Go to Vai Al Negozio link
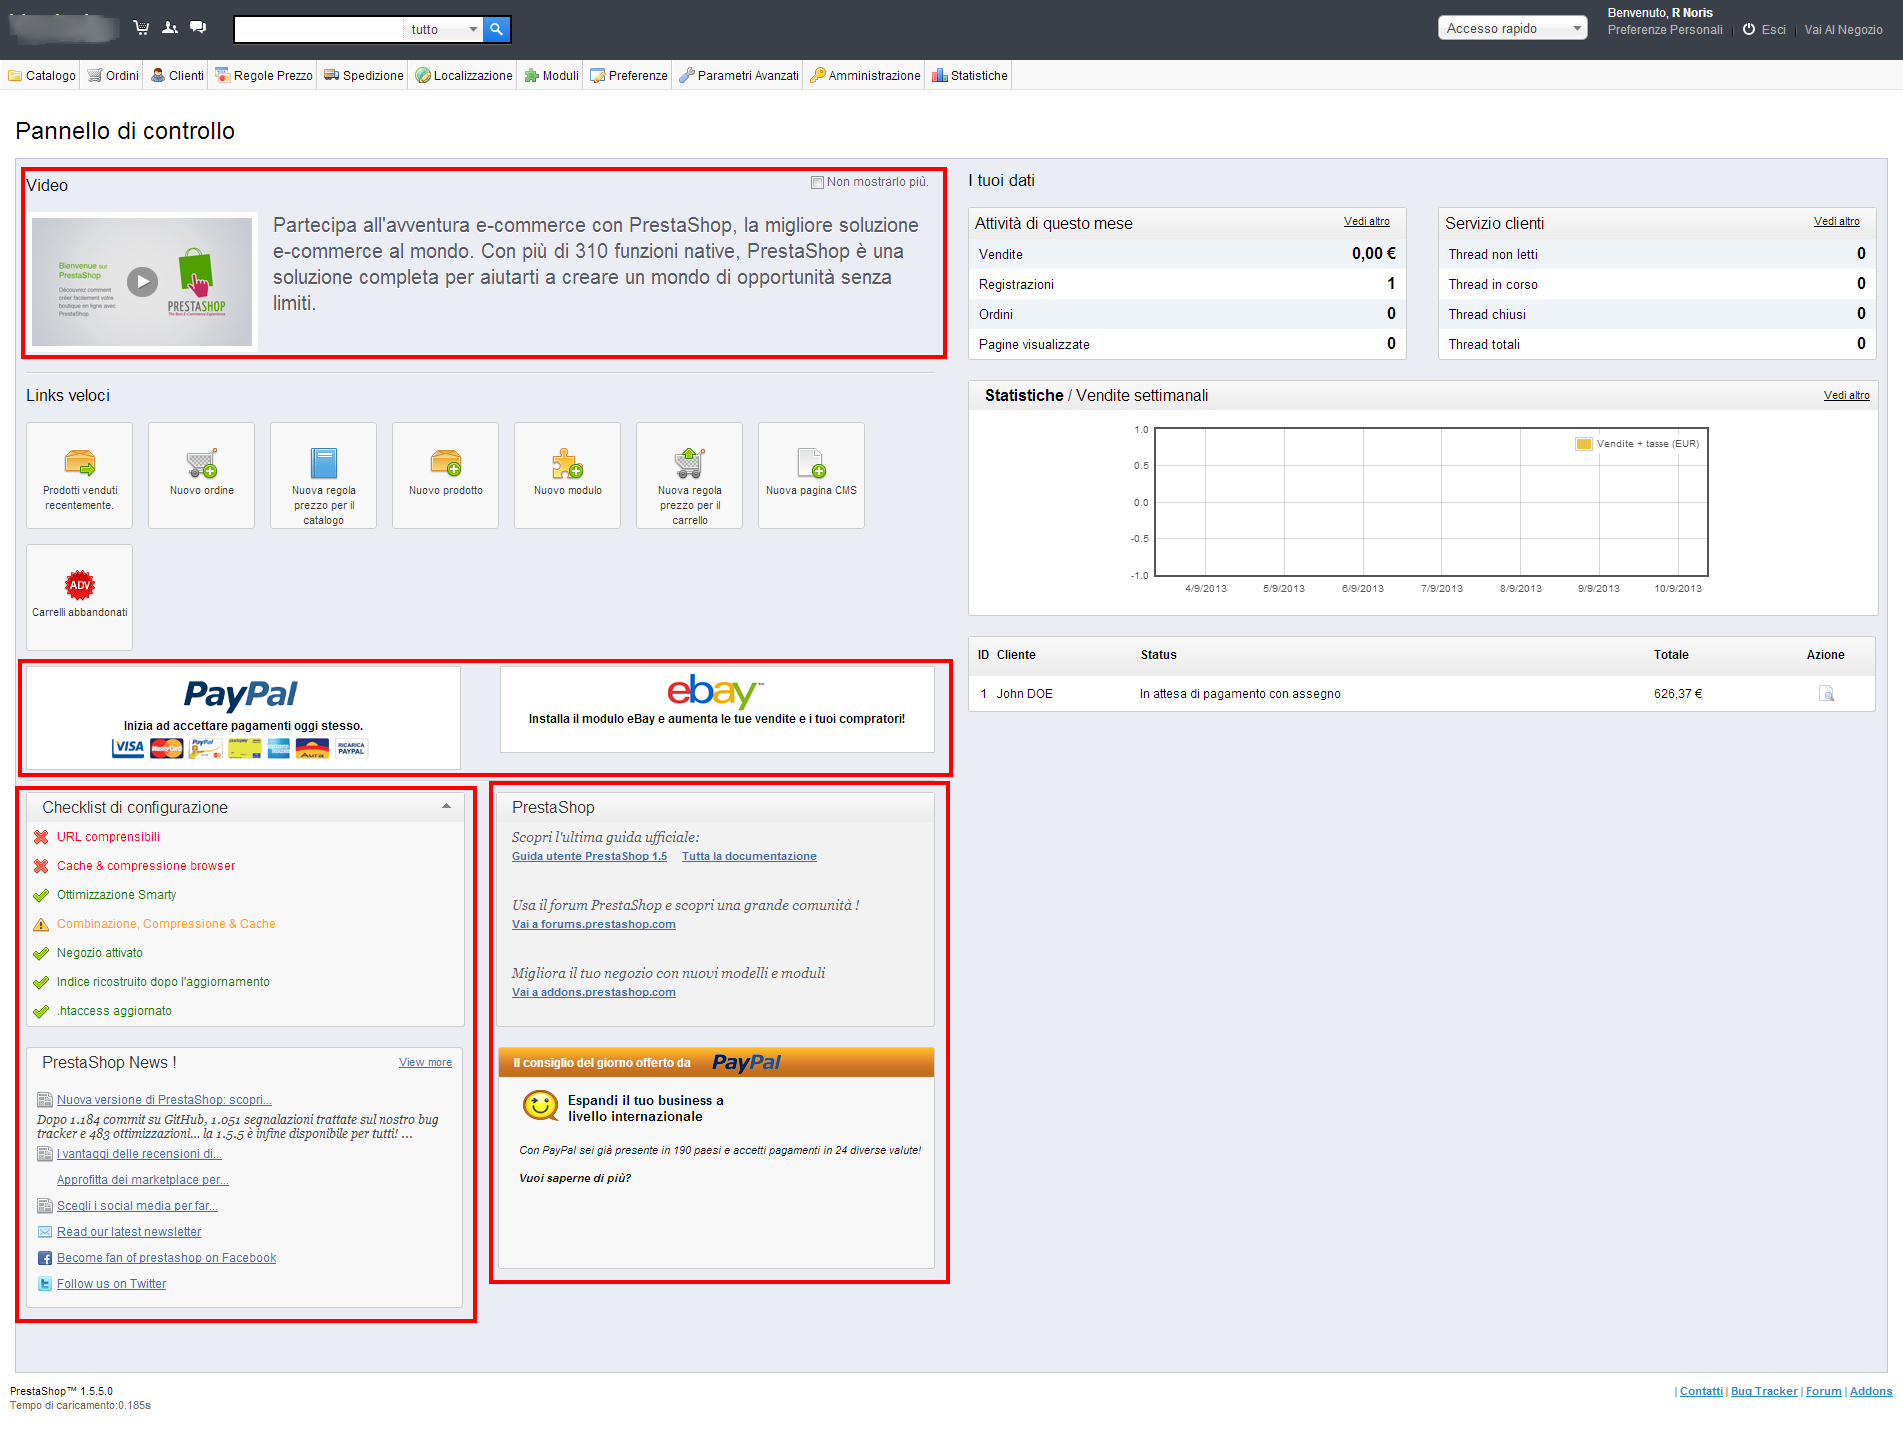This screenshot has height=1448, width=1903. pos(1843,30)
